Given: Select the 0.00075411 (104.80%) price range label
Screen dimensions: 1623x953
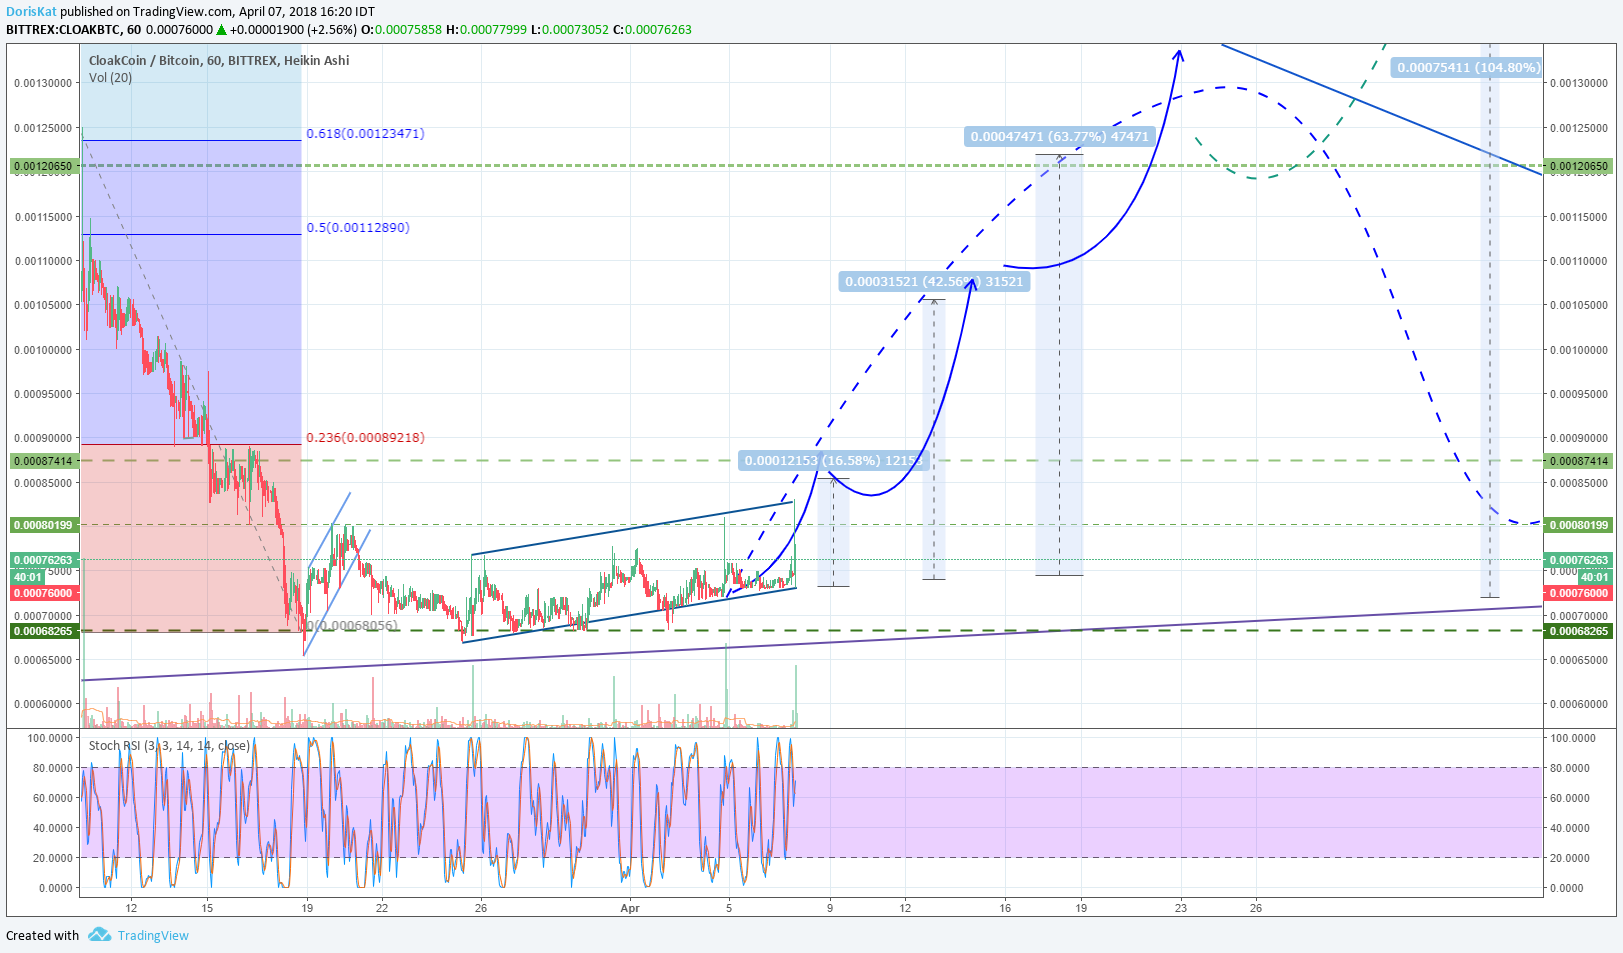Looking at the screenshot, I should (1467, 67).
